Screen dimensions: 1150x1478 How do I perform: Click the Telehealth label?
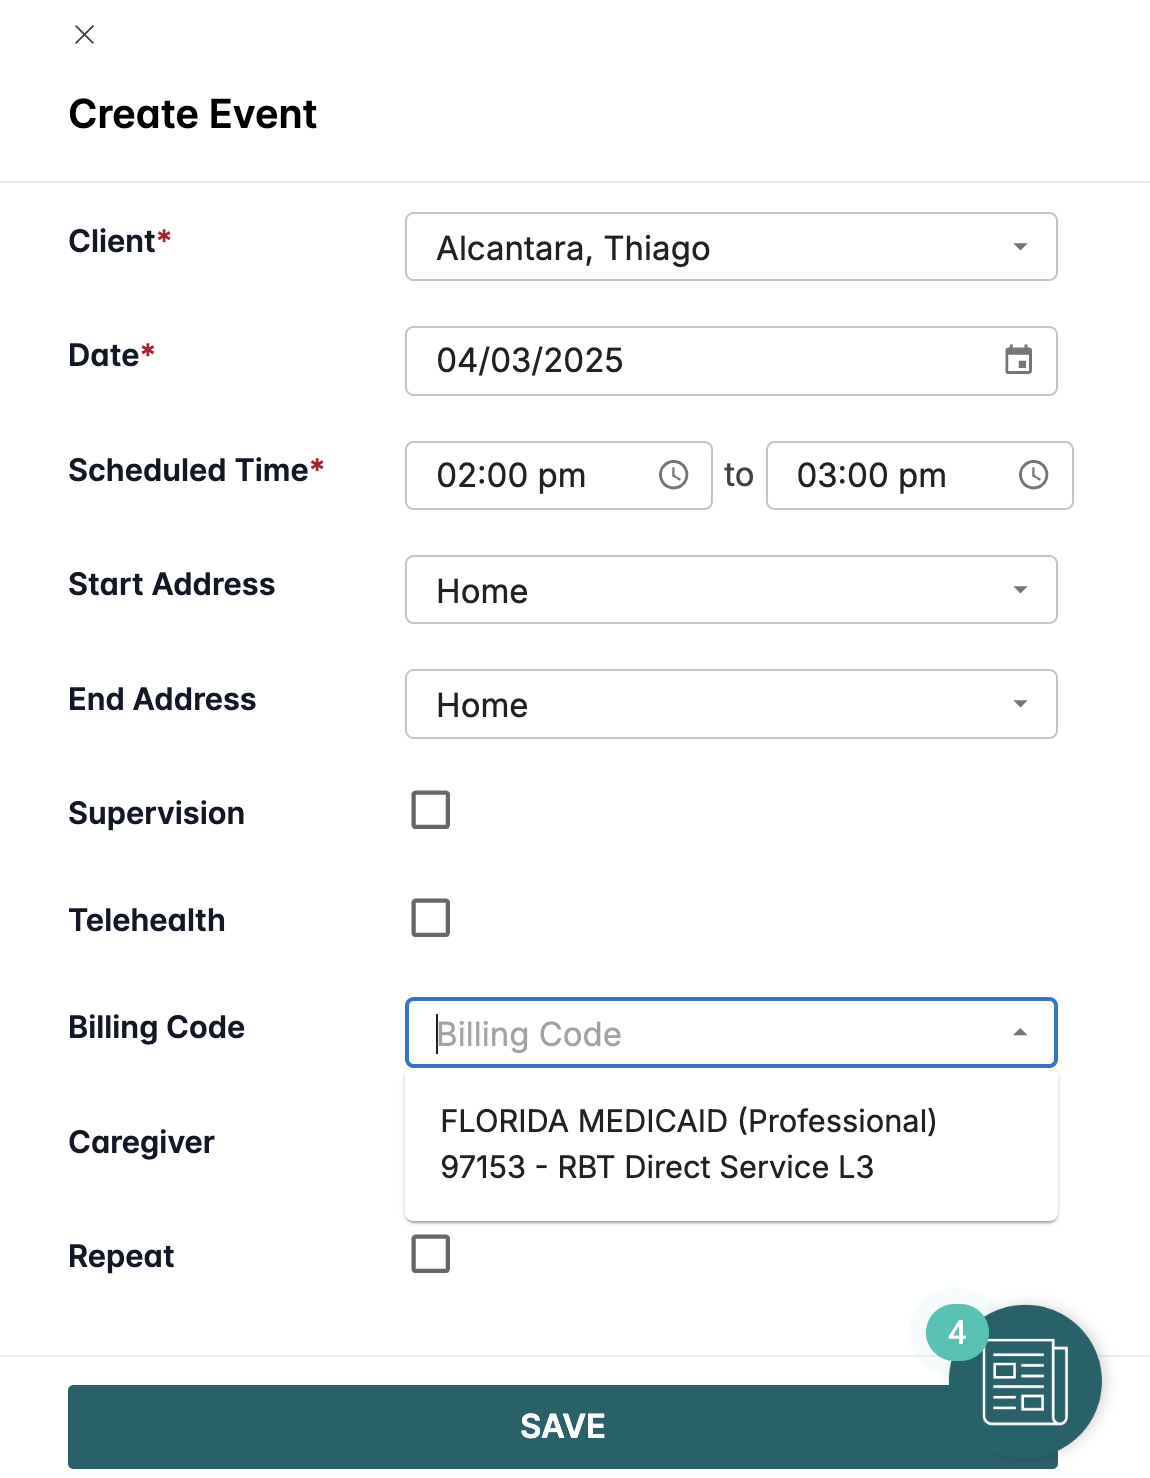coord(147,920)
